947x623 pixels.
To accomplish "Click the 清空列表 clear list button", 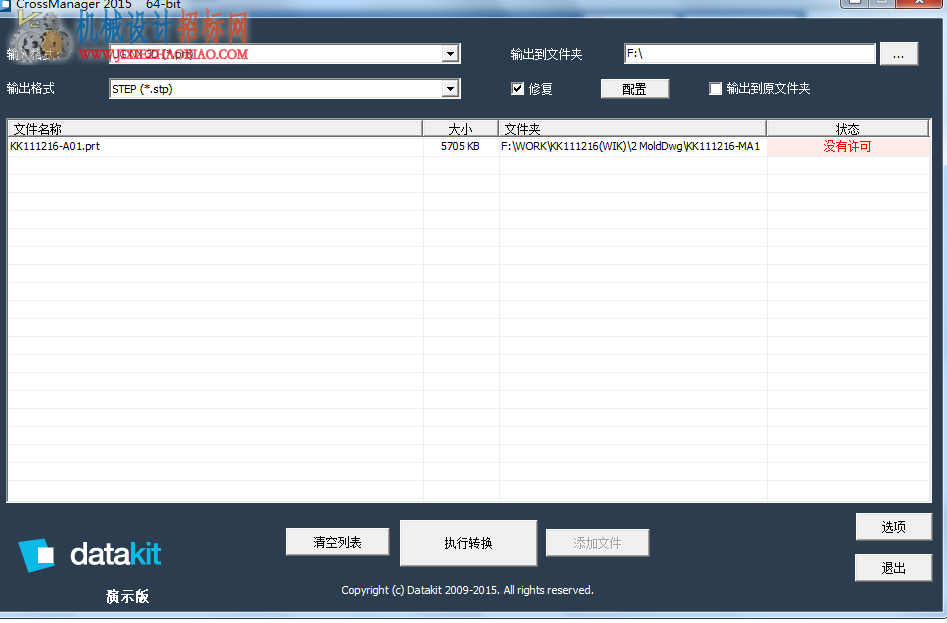I will (337, 542).
